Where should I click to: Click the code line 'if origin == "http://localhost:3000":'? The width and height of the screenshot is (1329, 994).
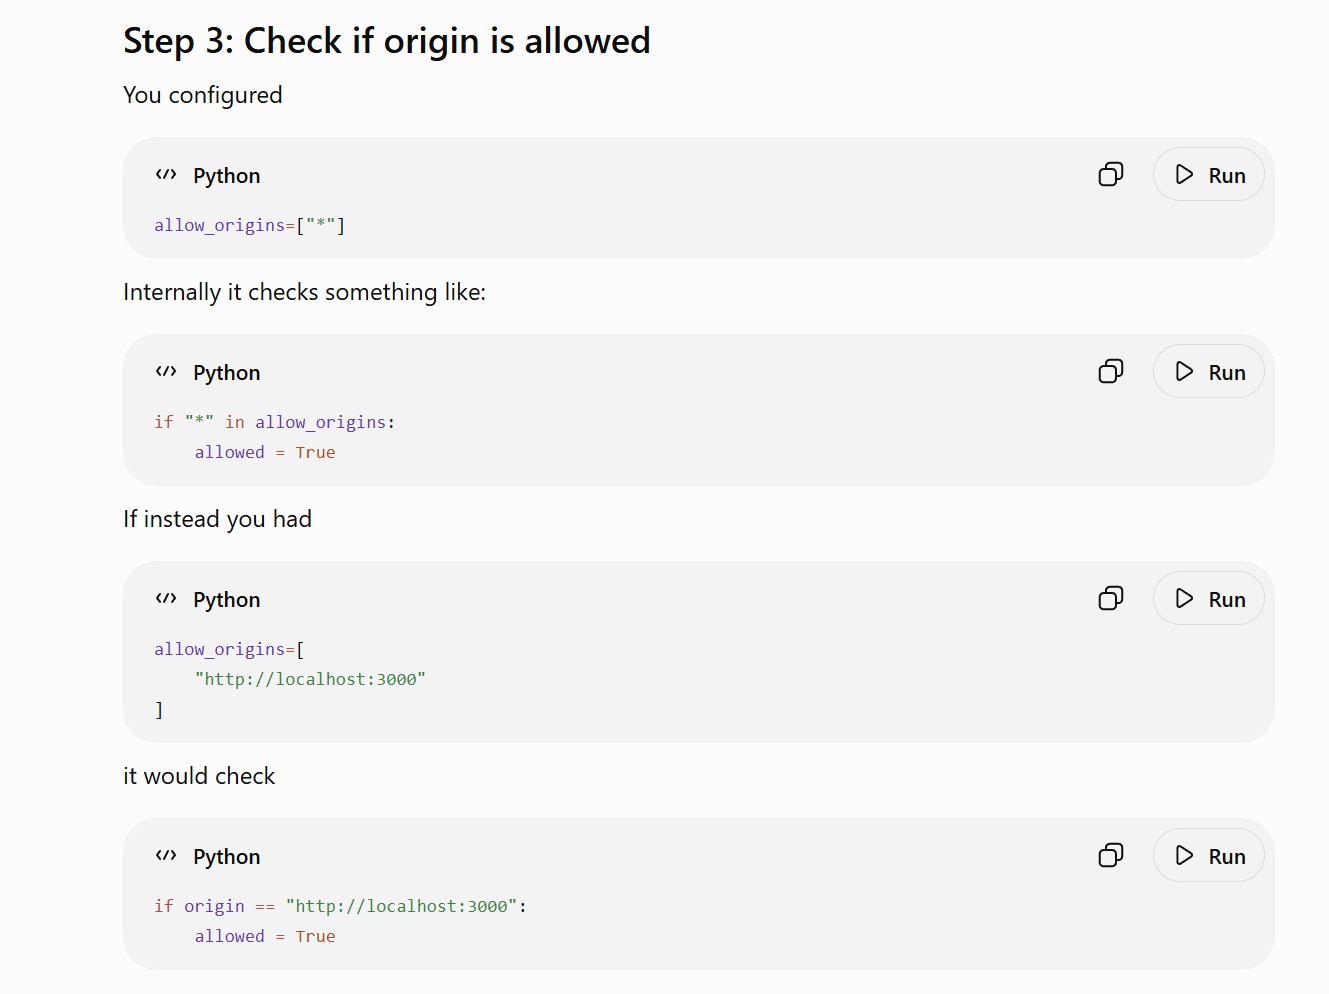click(x=340, y=907)
